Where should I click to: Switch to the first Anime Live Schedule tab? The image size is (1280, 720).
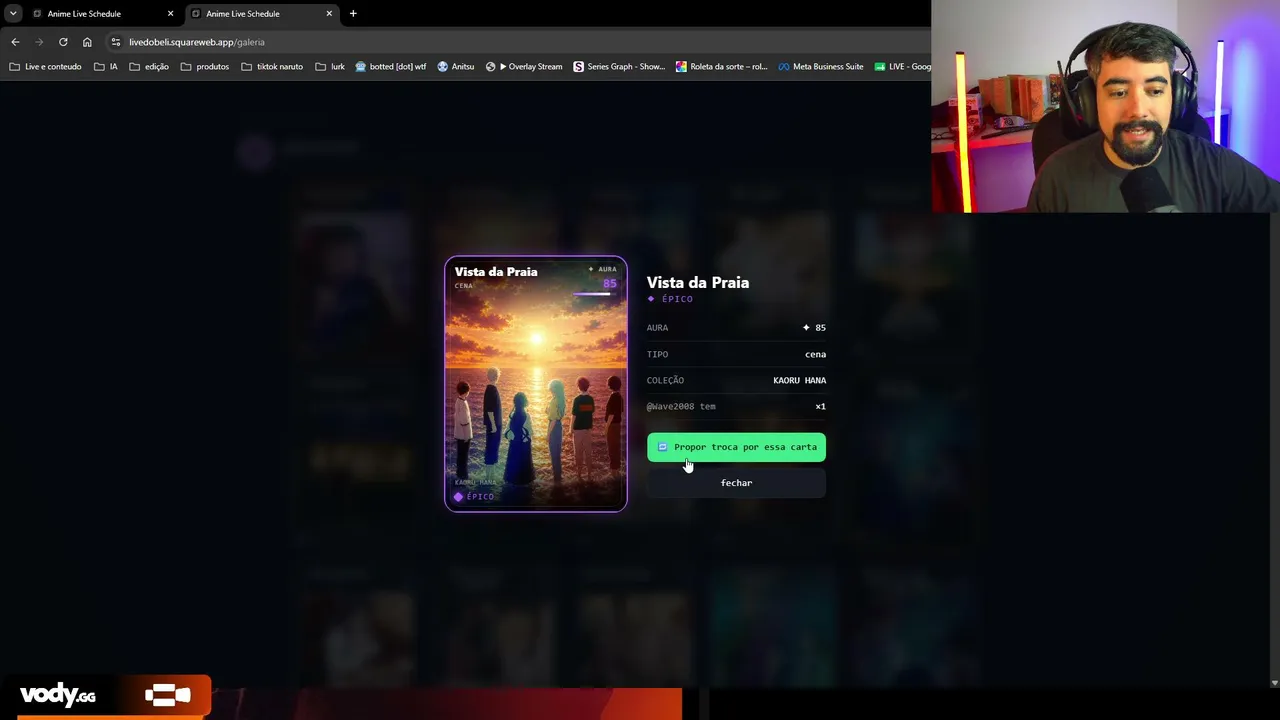(x=103, y=14)
